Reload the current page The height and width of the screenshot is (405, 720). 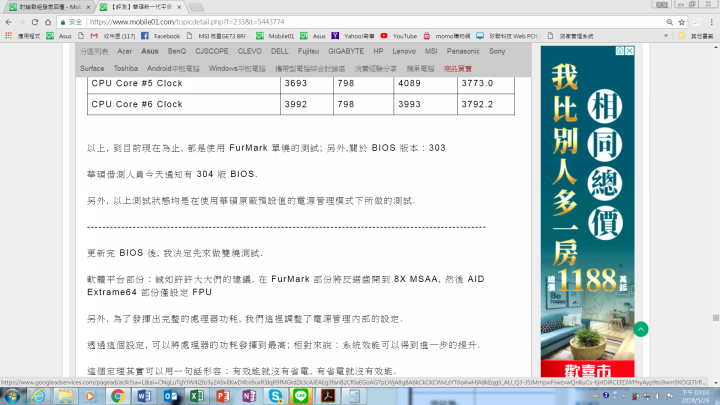[35, 22]
